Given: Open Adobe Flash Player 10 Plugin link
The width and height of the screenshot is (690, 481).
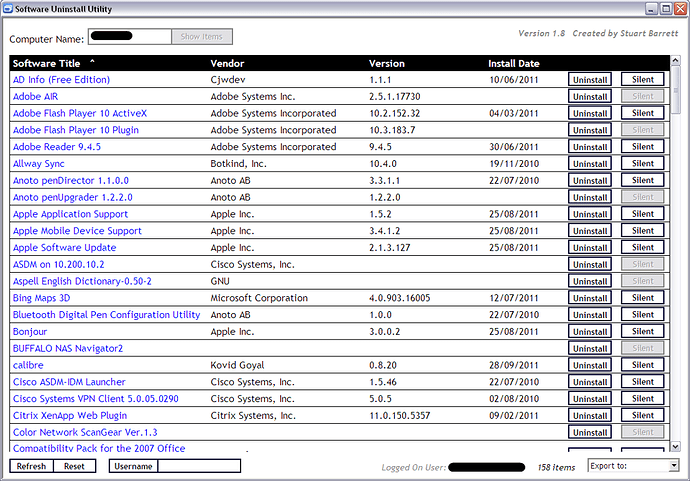Looking at the screenshot, I should (76, 130).
